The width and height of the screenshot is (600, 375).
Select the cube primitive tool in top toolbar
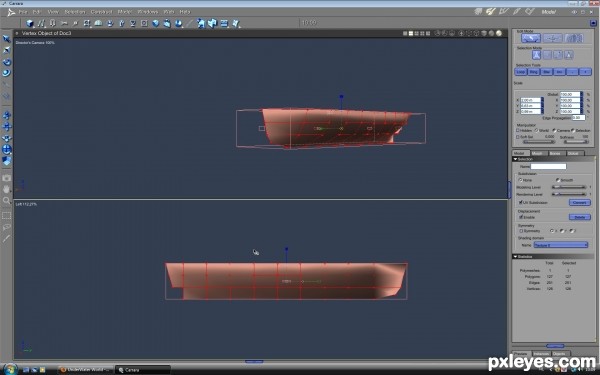click(x=30, y=24)
